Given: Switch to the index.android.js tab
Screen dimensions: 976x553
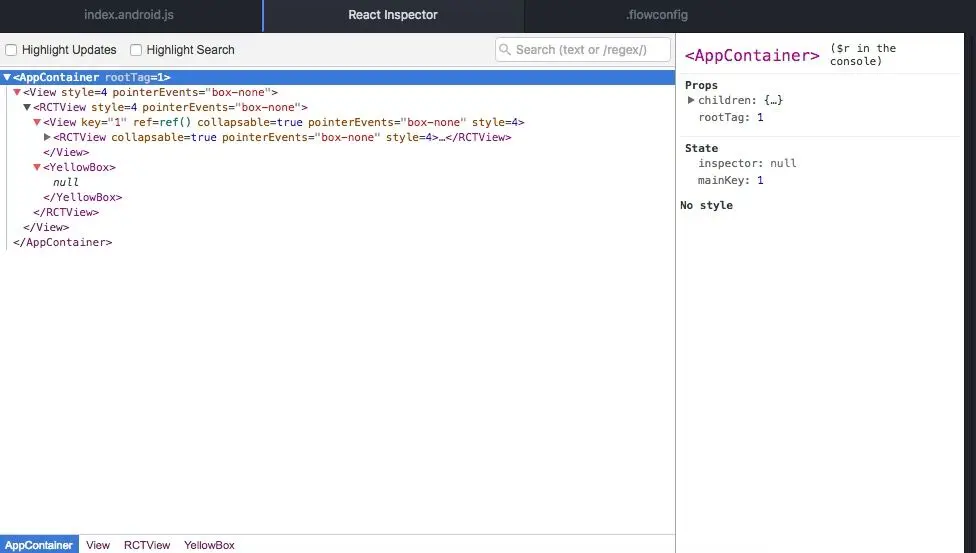Looking at the screenshot, I should pyautogui.click(x=129, y=15).
